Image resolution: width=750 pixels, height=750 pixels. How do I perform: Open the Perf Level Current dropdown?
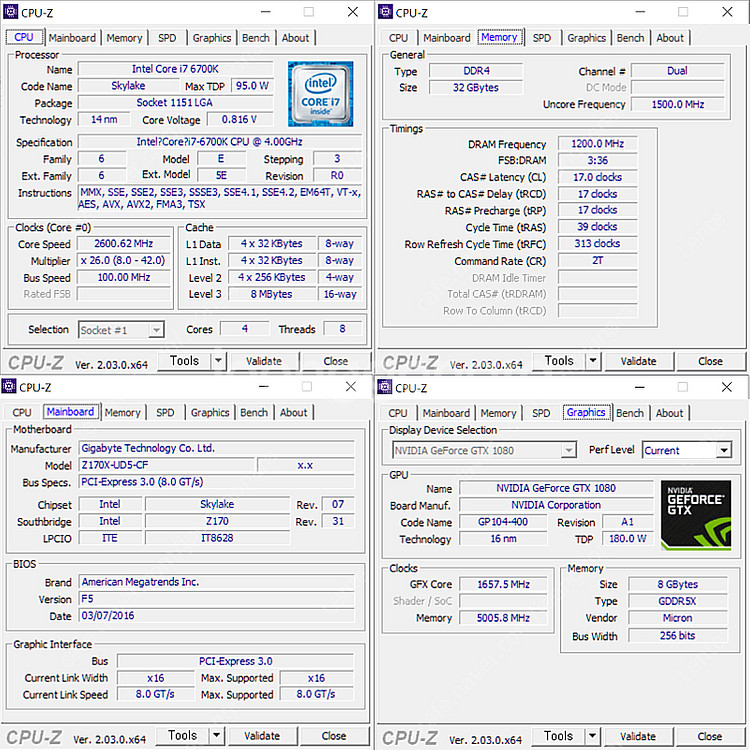point(724,450)
